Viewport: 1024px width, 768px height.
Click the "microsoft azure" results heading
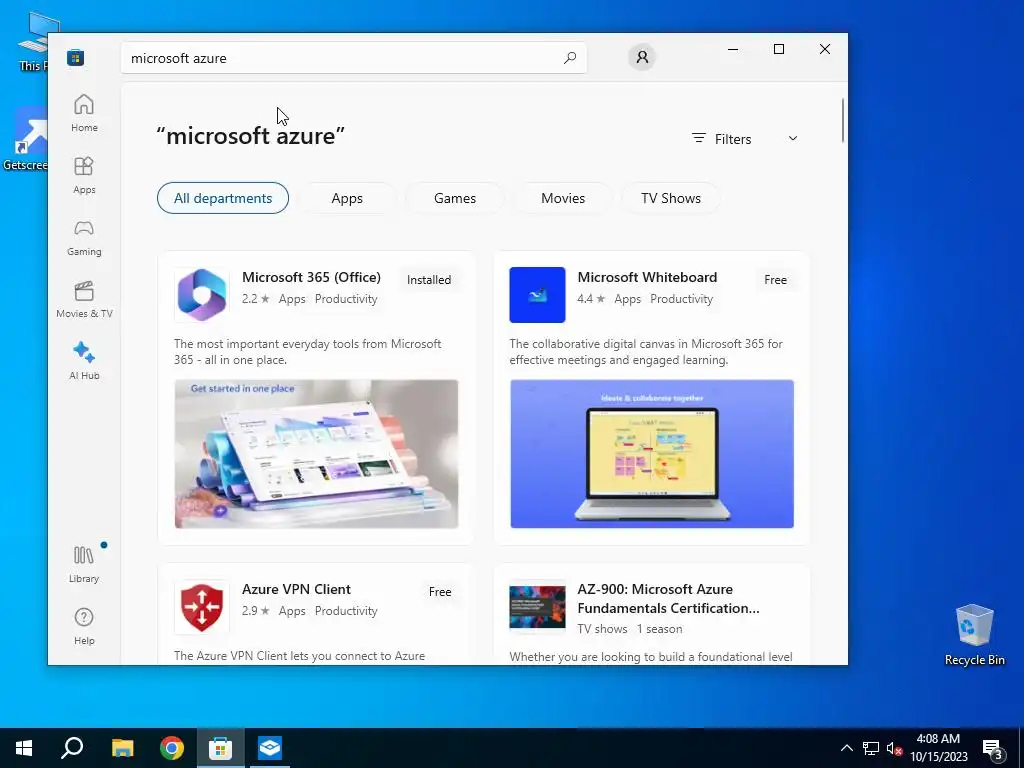click(x=250, y=136)
